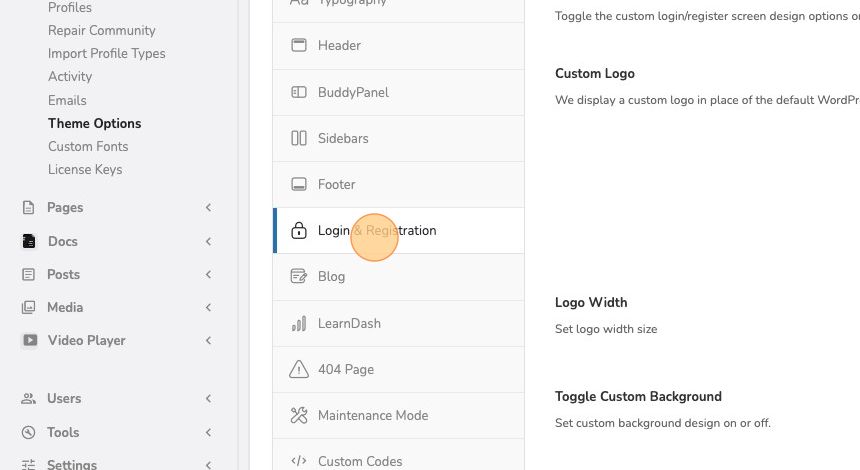Open the Profiles submenu link
This screenshot has height=470, width=860.
(x=70, y=8)
